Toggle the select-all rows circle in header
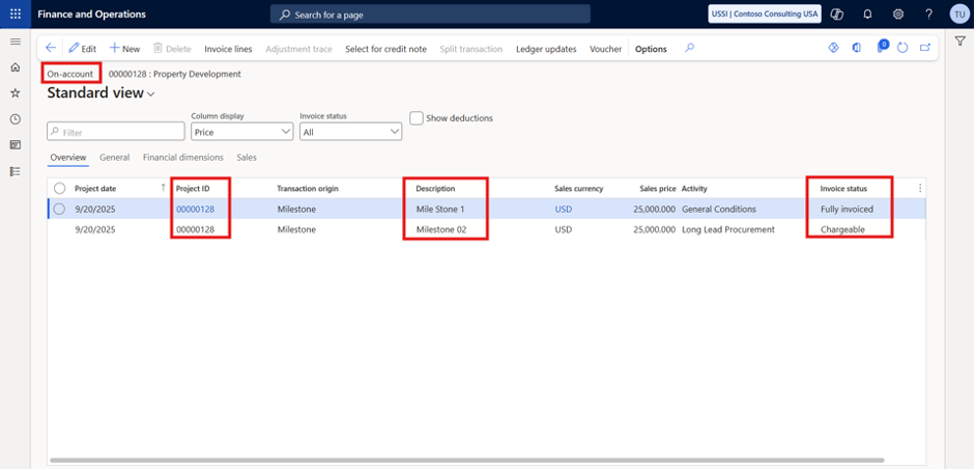977x470 pixels. [x=60, y=188]
